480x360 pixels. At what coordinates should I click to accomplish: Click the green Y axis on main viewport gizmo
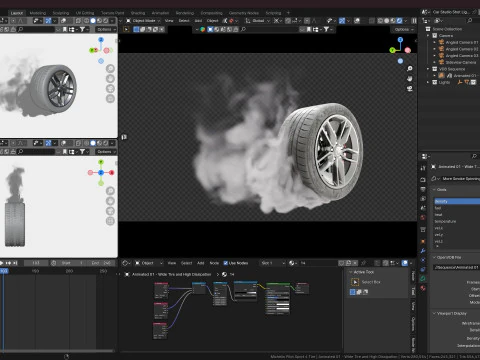point(392,50)
